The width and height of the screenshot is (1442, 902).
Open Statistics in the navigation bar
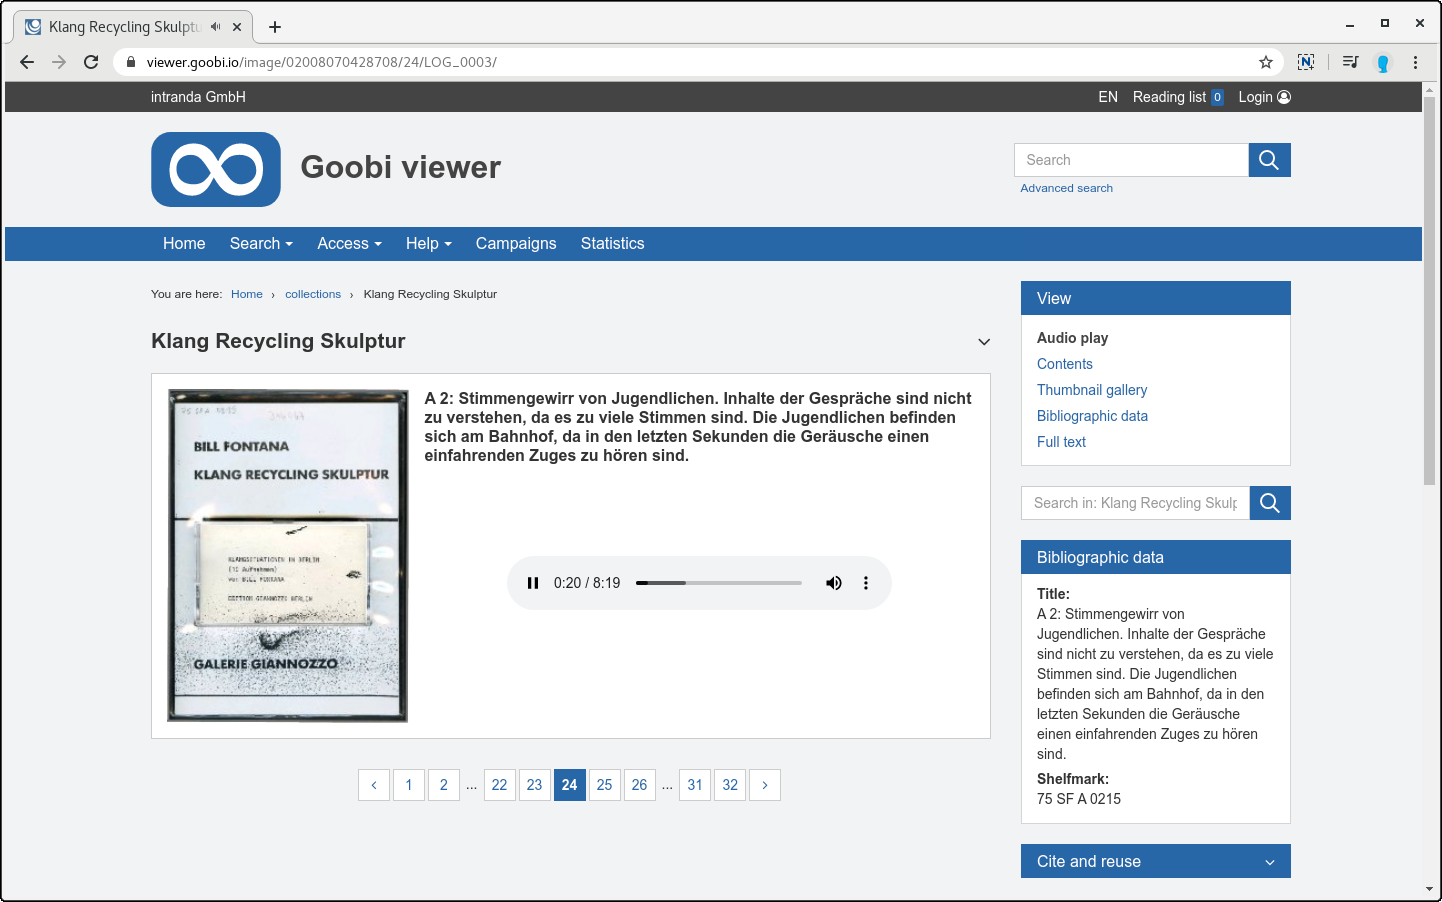tap(613, 244)
